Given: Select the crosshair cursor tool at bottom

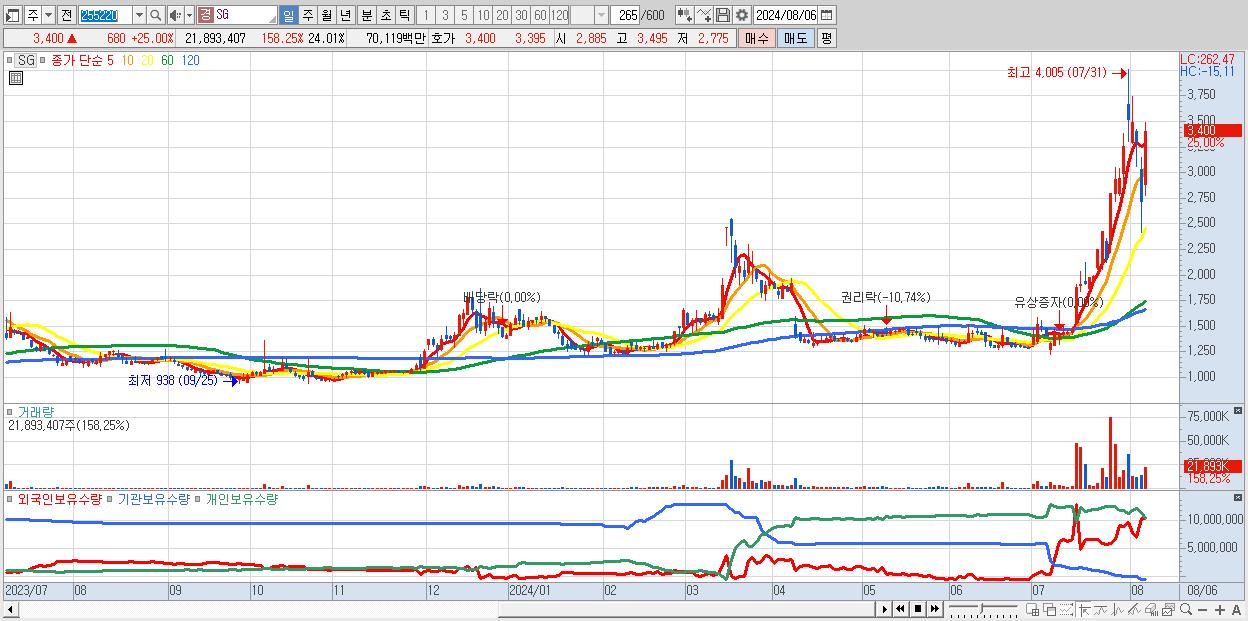Looking at the screenshot, I should [1084, 610].
